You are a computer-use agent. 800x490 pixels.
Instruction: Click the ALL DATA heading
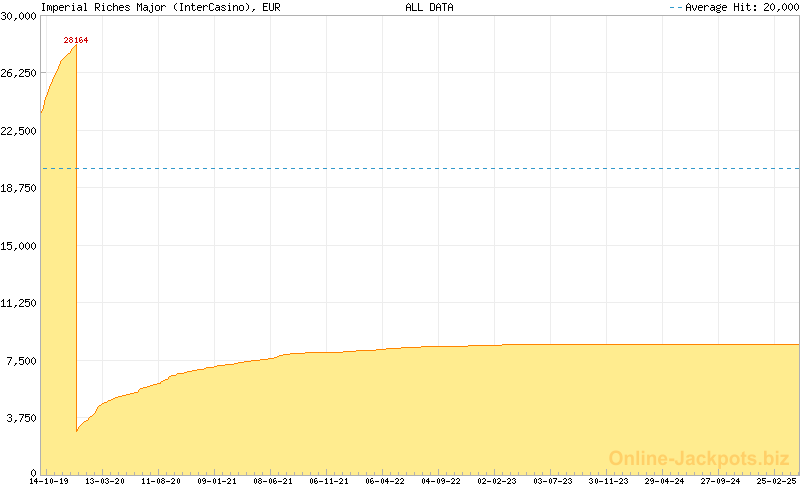[x=429, y=7]
